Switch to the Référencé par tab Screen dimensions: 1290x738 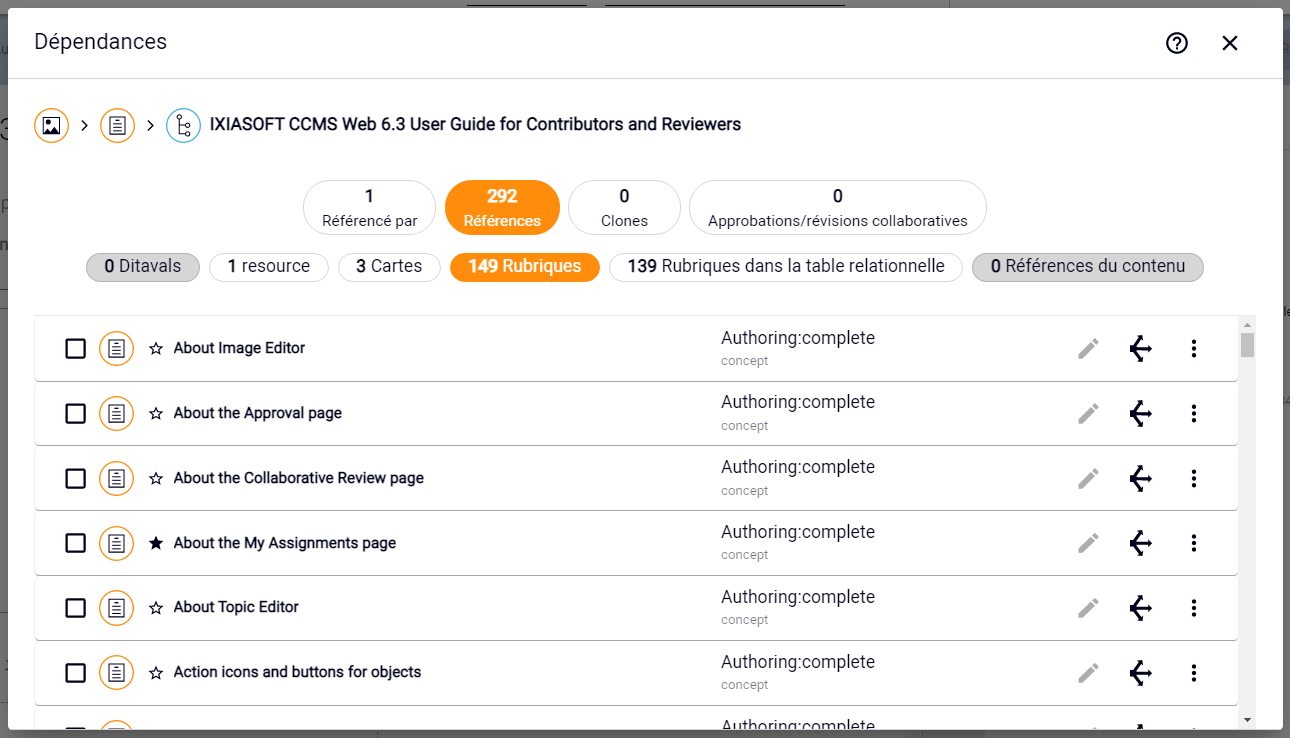369,207
